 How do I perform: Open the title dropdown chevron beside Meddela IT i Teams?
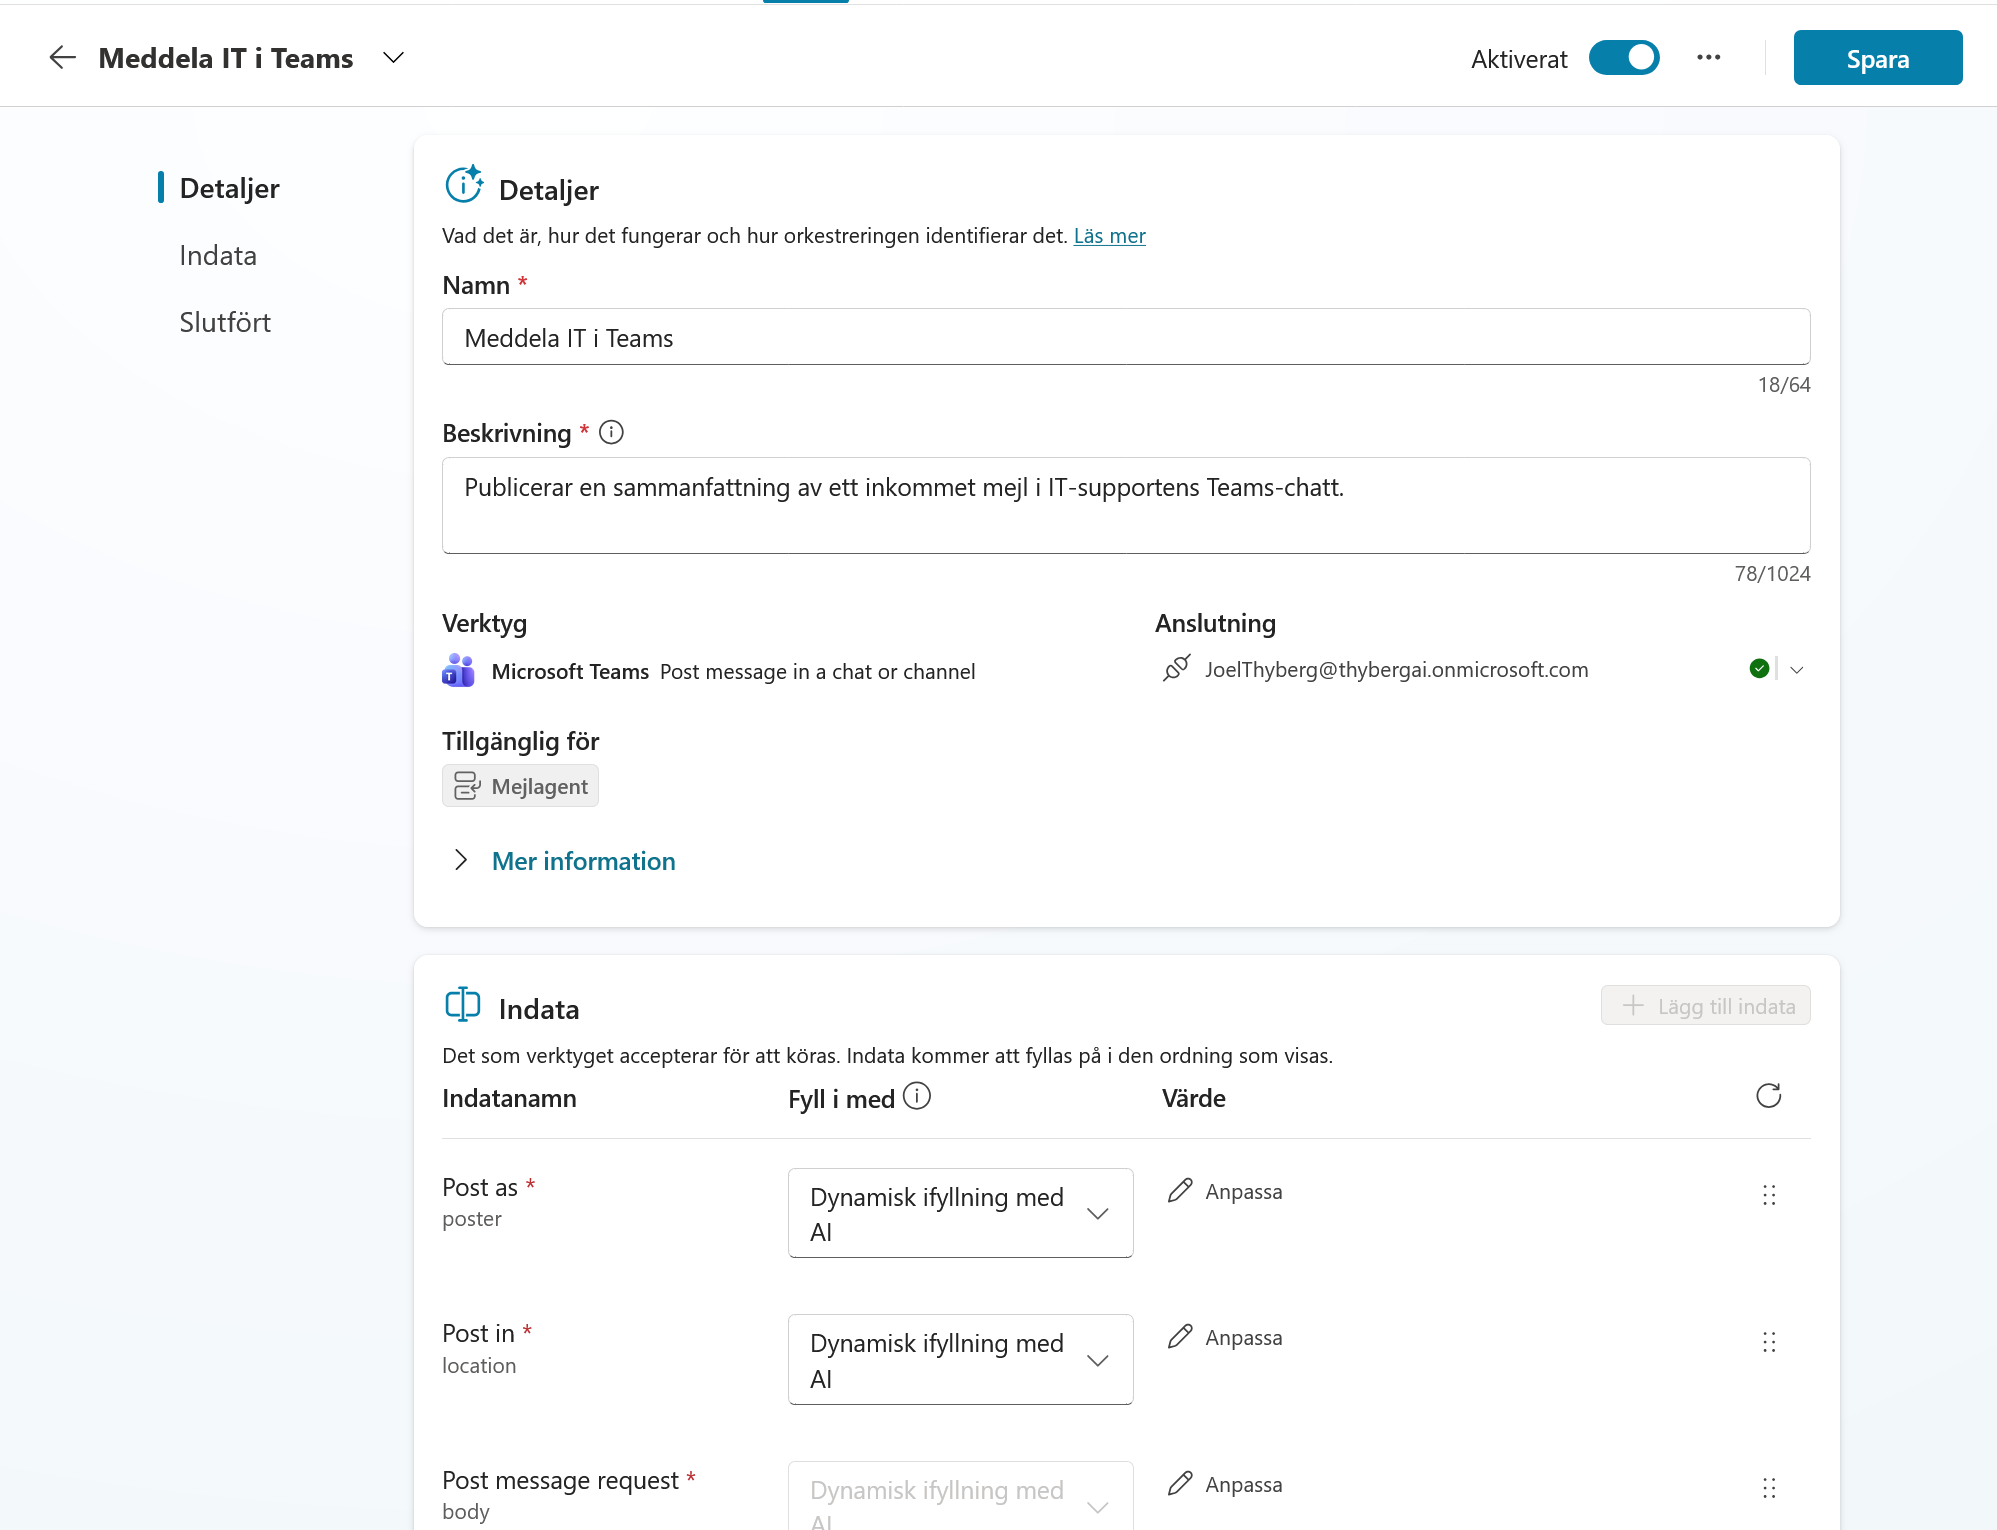point(393,58)
